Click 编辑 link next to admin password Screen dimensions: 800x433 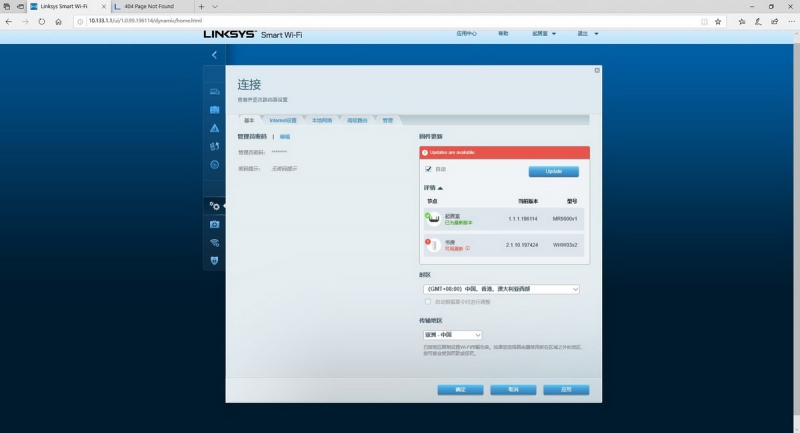coord(285,137)
